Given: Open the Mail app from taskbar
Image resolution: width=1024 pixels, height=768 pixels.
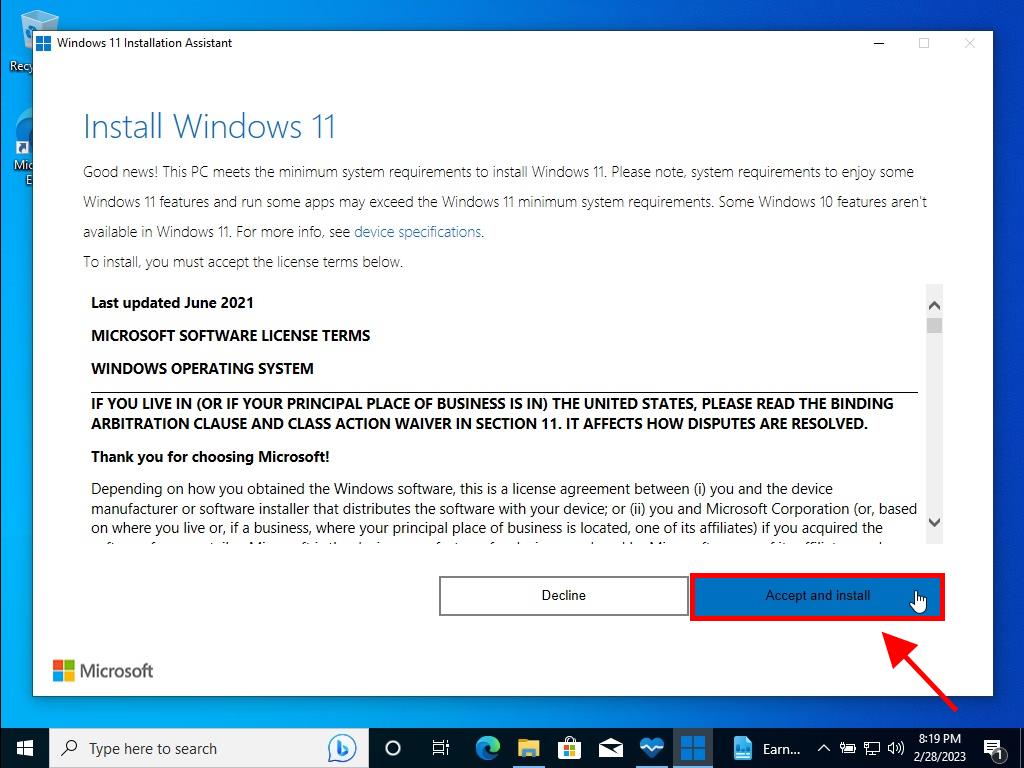Looking at the screenshot, I should (610, 748).
